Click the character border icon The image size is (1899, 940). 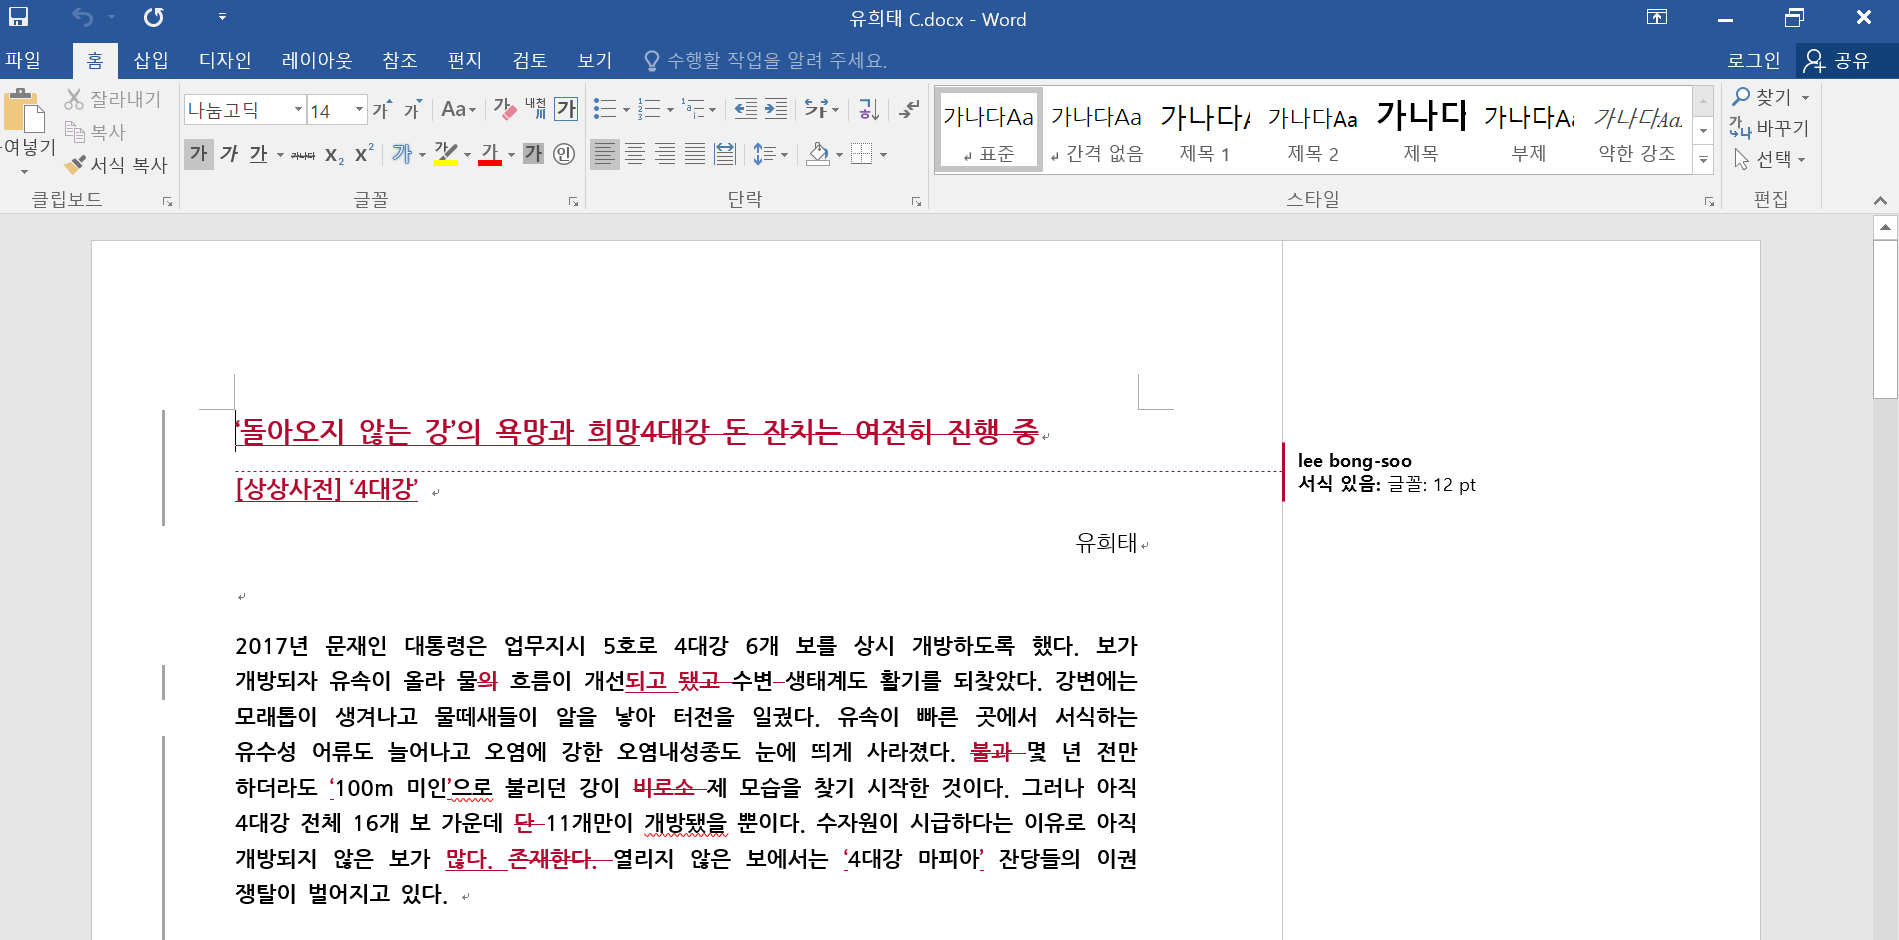(x=566, y=109)
